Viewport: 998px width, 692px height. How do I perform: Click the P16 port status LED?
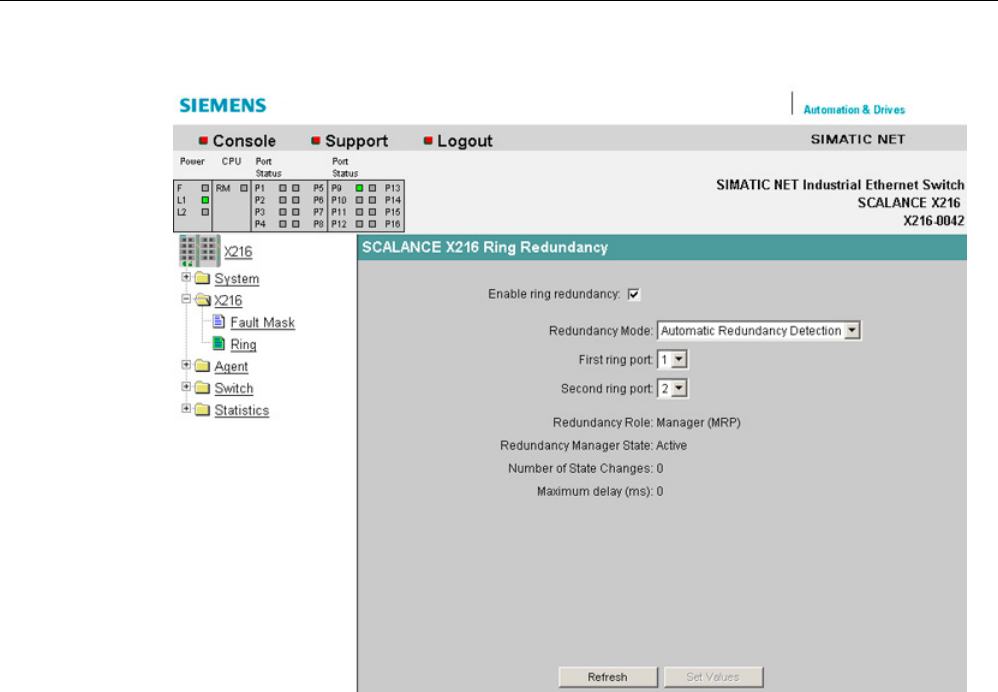tap(372, 224)
